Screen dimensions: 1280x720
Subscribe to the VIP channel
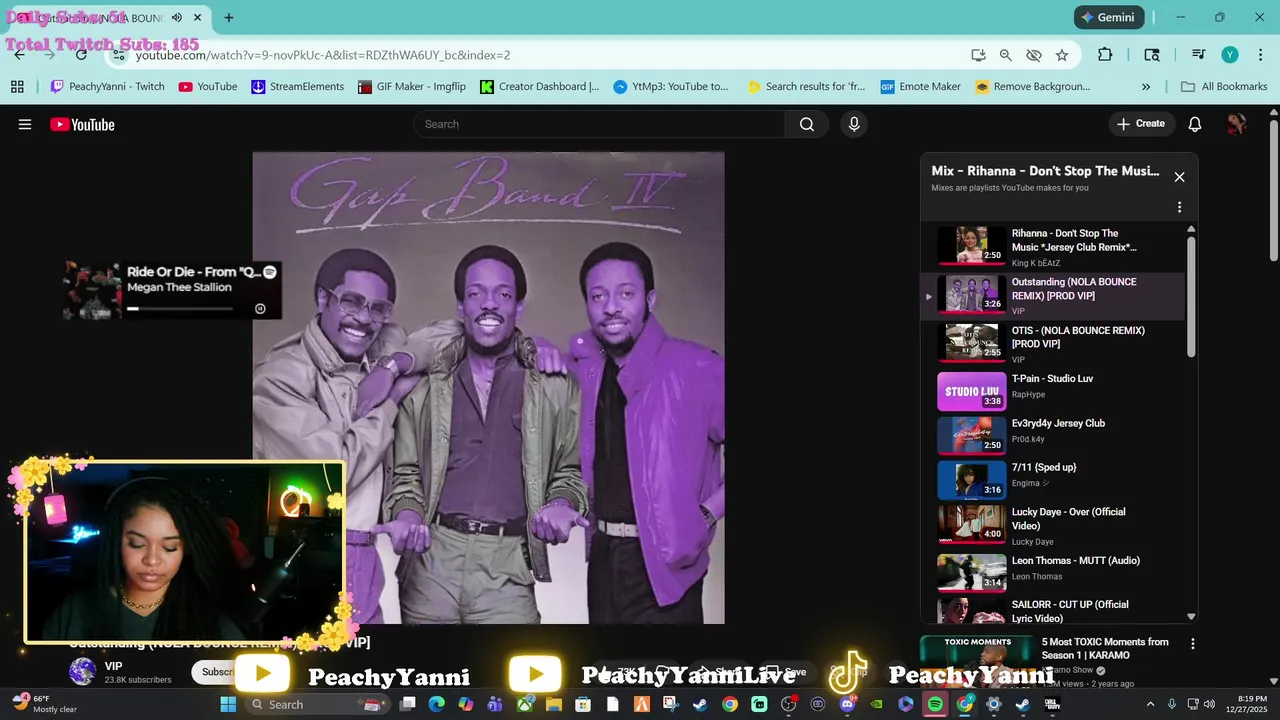pos(218,672)
